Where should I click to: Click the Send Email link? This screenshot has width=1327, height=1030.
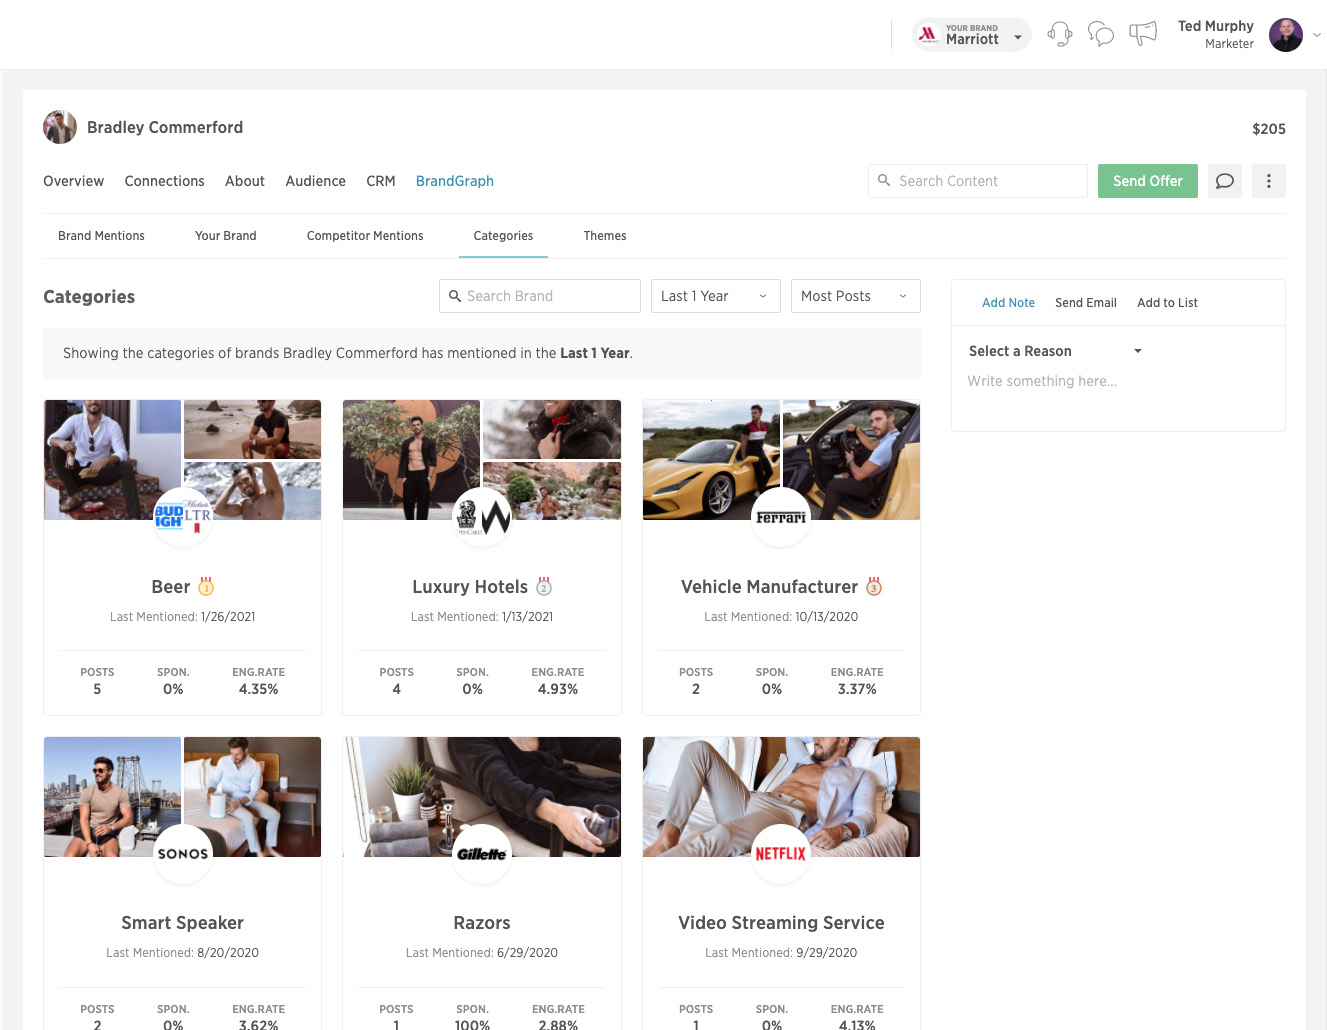pyautogui.click(x=1085, y=303)
